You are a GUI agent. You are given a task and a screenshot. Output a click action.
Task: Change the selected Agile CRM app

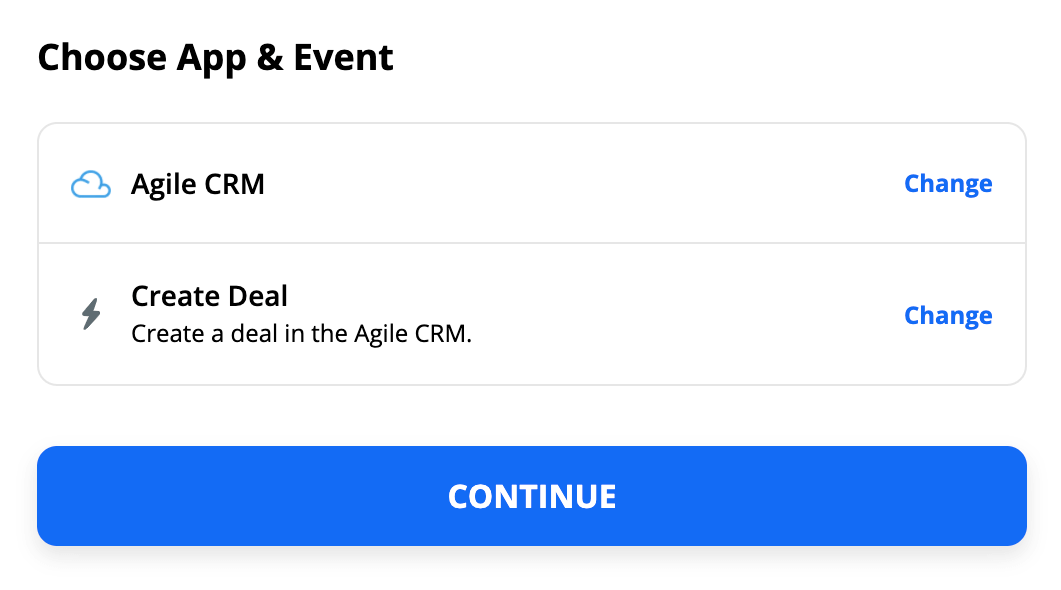[x=948, y=184]
